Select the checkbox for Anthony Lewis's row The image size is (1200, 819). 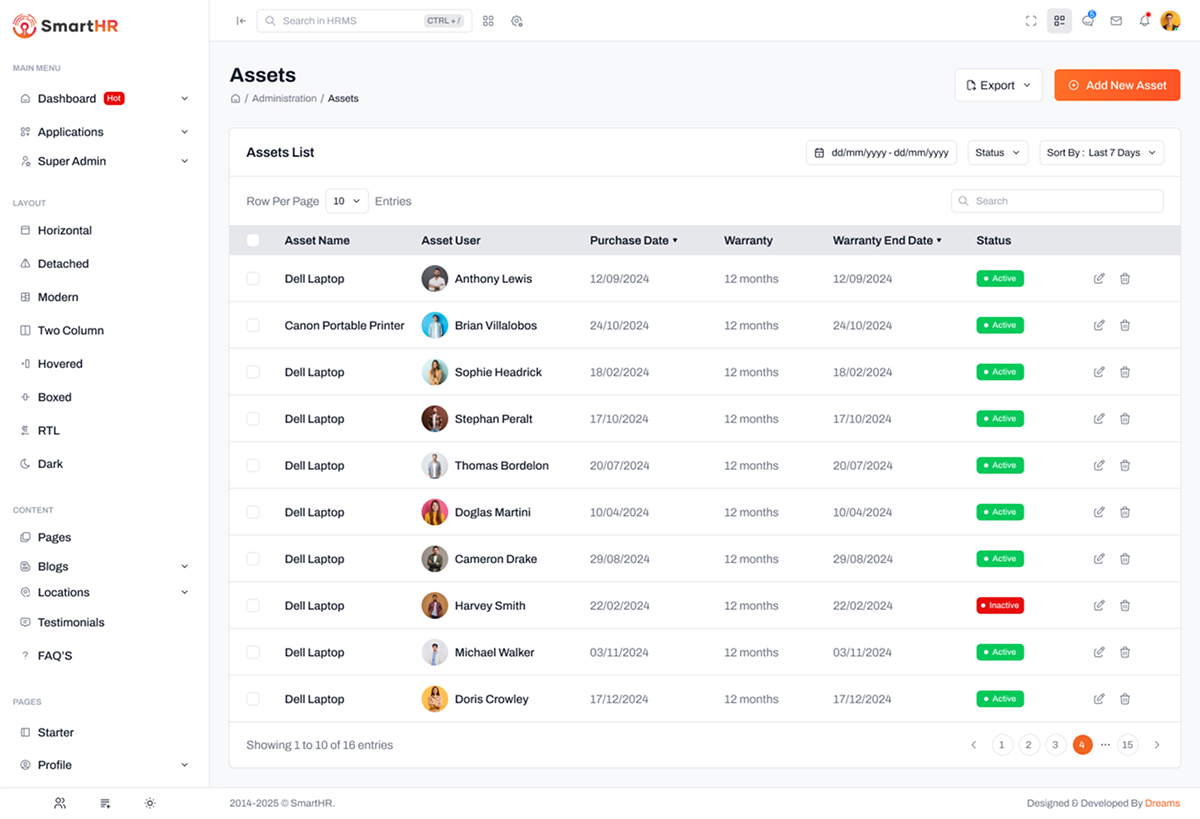[x=253, y=278]
